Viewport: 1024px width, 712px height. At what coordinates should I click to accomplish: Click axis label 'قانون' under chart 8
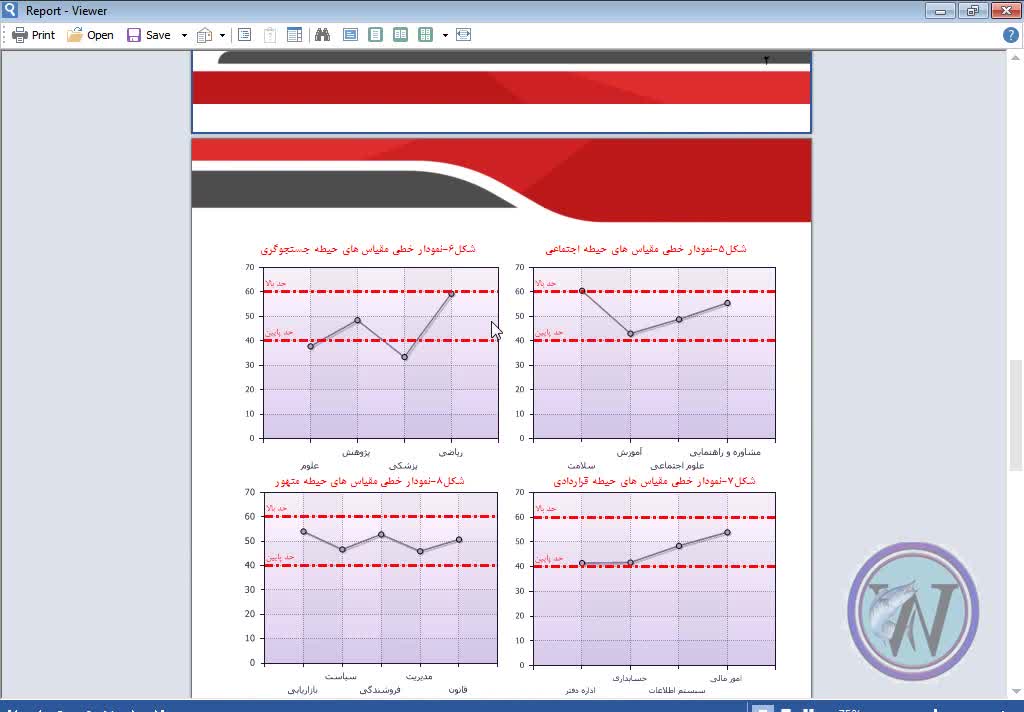[458, 690]
